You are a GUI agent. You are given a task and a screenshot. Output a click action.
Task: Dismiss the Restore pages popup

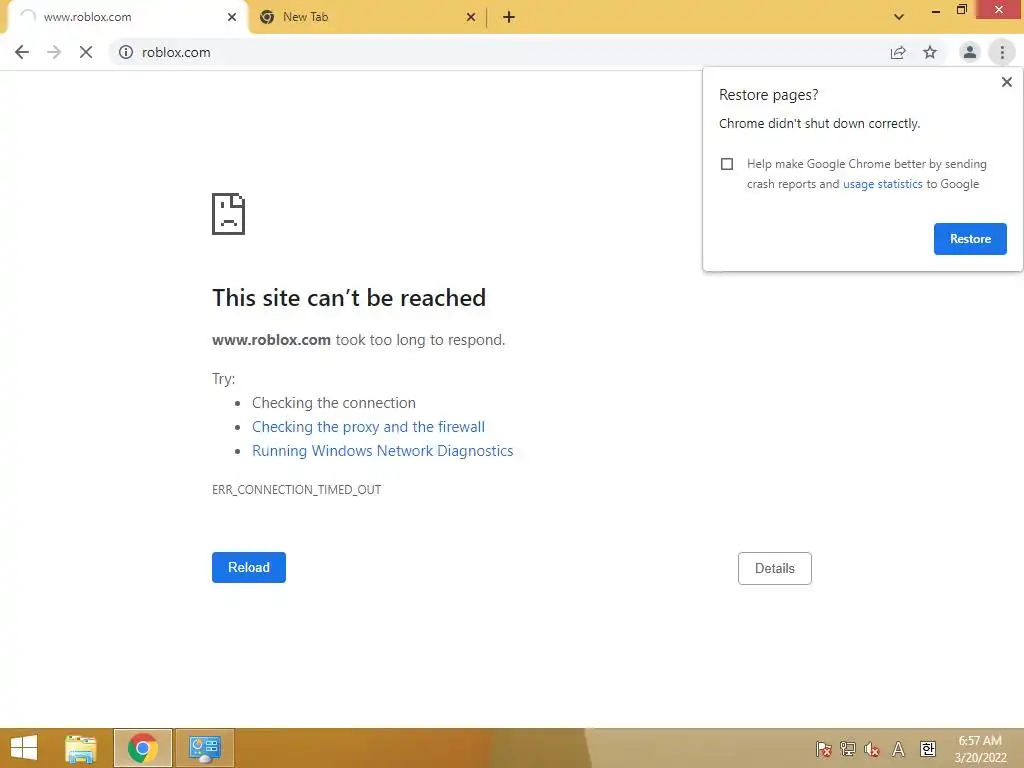1006,82
